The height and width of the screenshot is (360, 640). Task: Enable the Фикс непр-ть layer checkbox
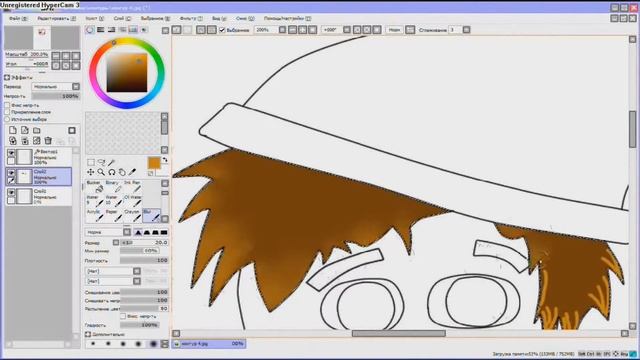pos(7,105)
